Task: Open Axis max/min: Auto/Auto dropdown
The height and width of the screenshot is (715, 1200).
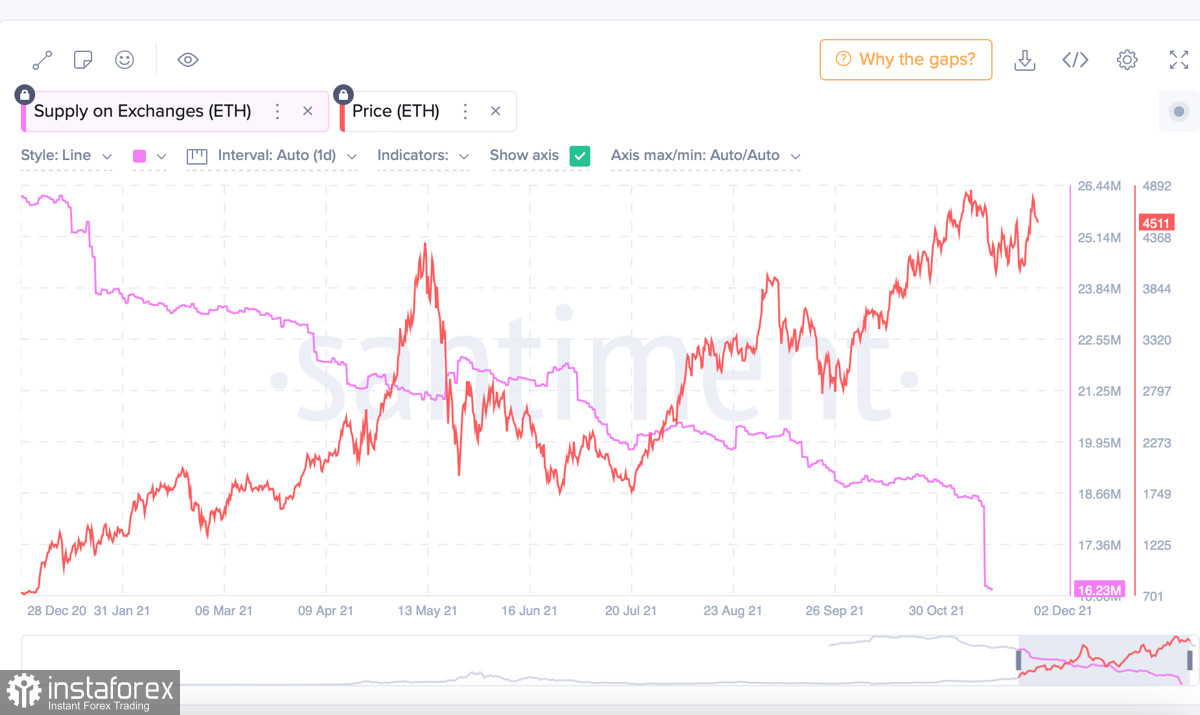Action: [705, 156]
